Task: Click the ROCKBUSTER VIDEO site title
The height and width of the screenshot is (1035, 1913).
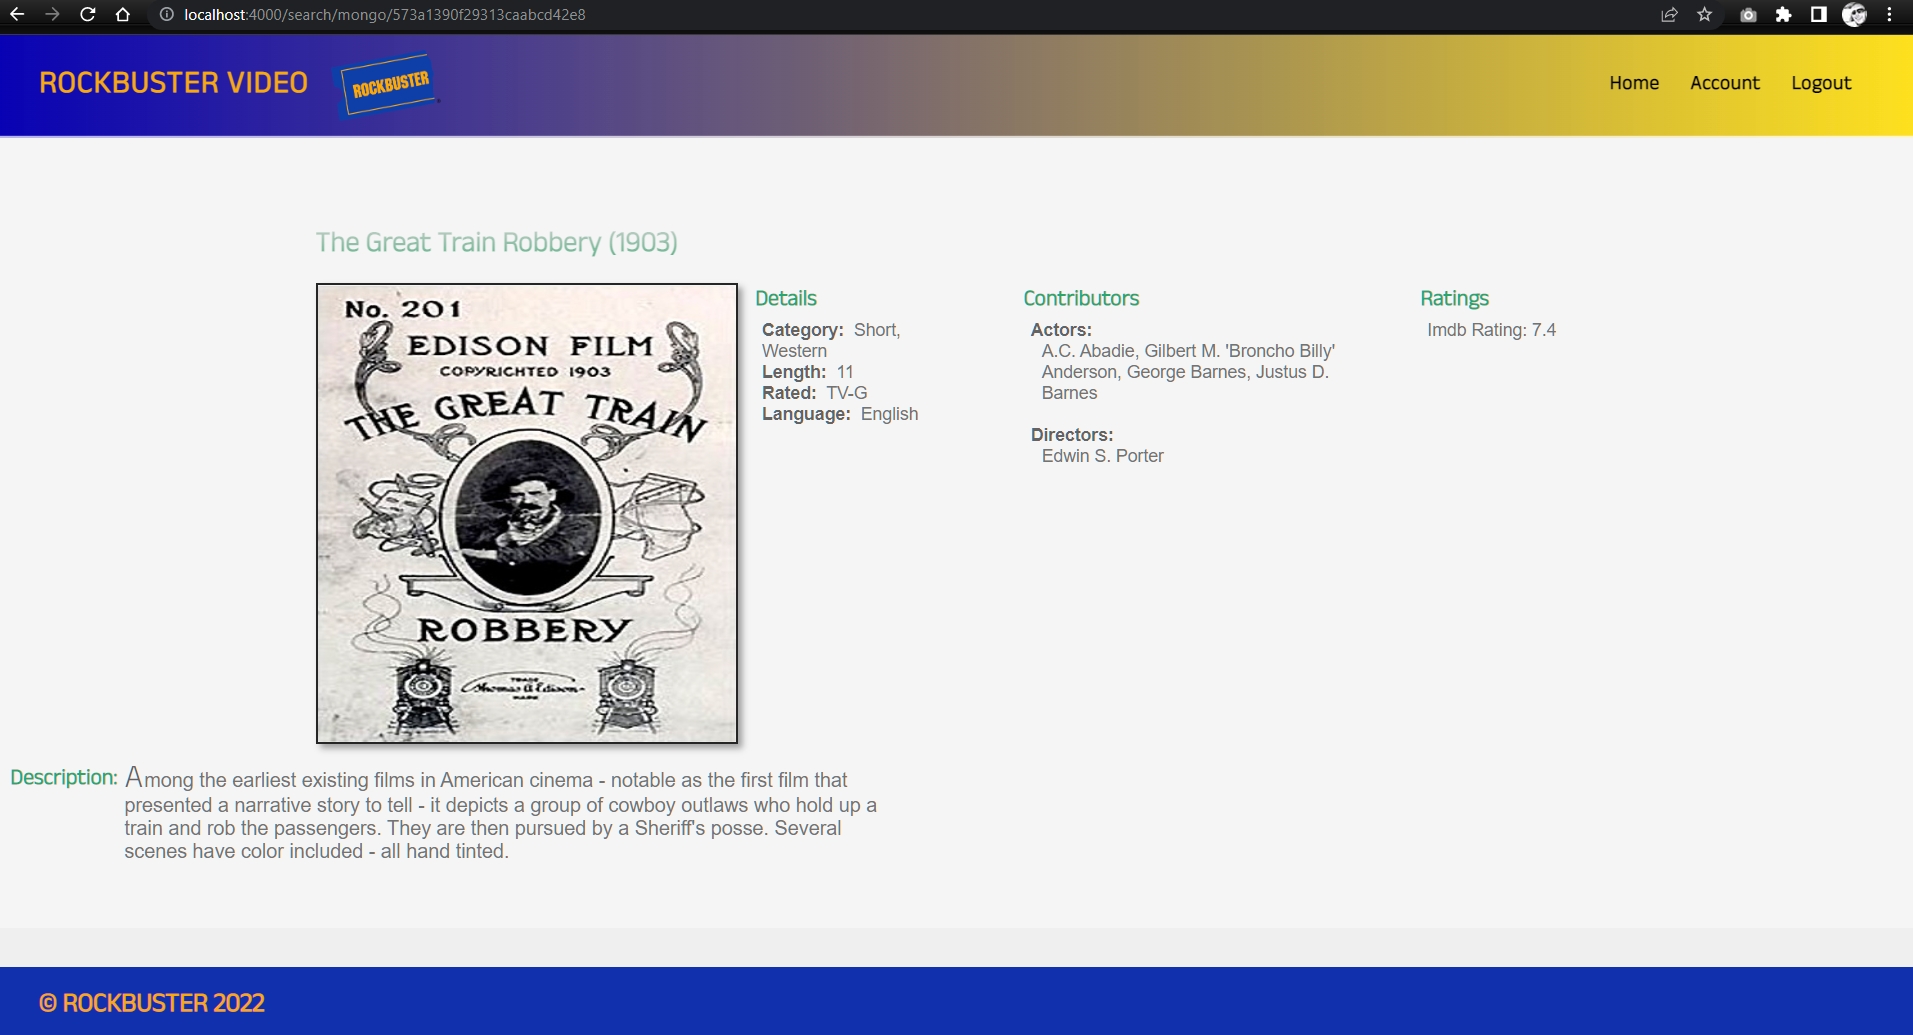Action: coord(173,83)
